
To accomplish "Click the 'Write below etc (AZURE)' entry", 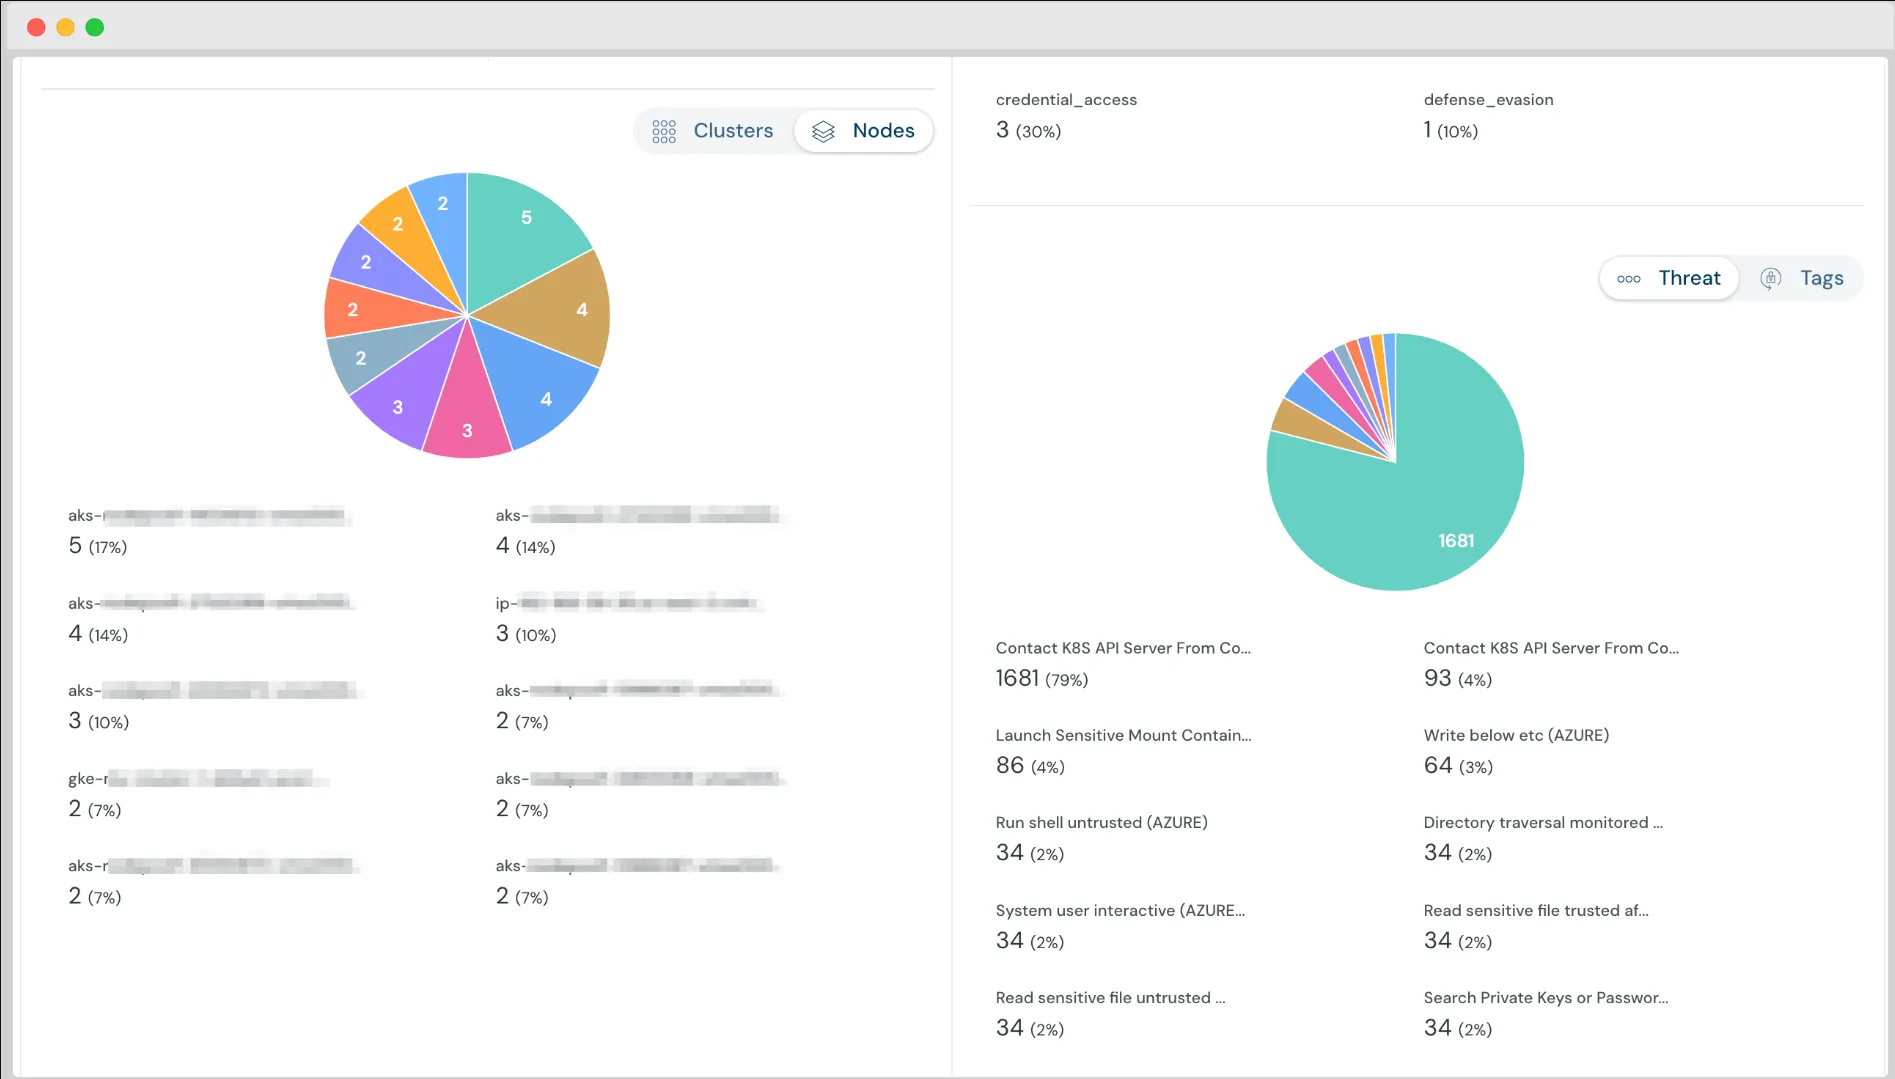I will click(1516, 735).
